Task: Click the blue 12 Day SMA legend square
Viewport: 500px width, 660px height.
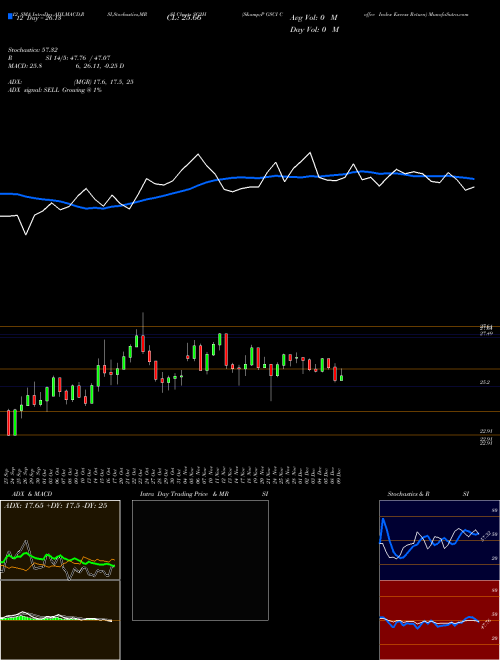Action: point(10,17)
